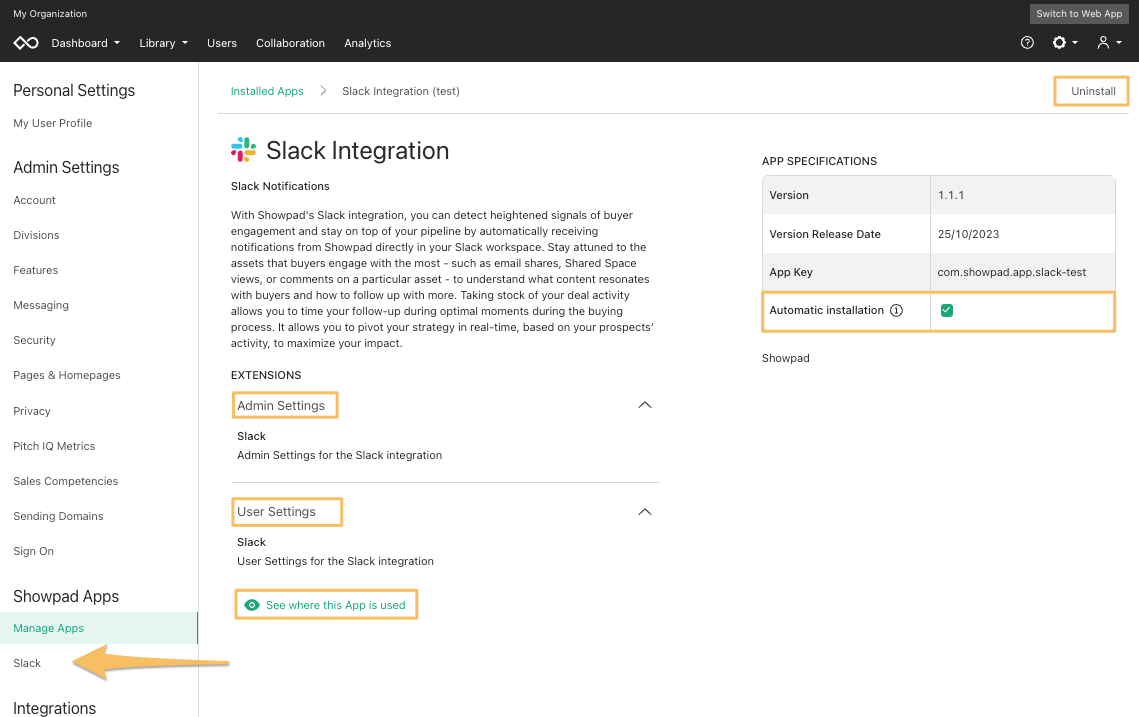Click the User Settings extension title
Image resolution: width=1139 pixels, height=717 pixels.
click(276, 511)
